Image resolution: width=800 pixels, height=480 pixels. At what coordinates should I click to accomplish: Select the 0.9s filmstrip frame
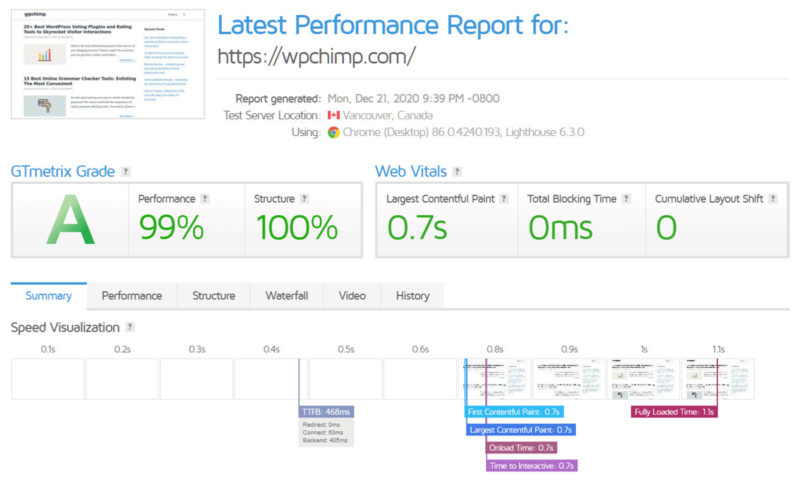tap(569, 379)
